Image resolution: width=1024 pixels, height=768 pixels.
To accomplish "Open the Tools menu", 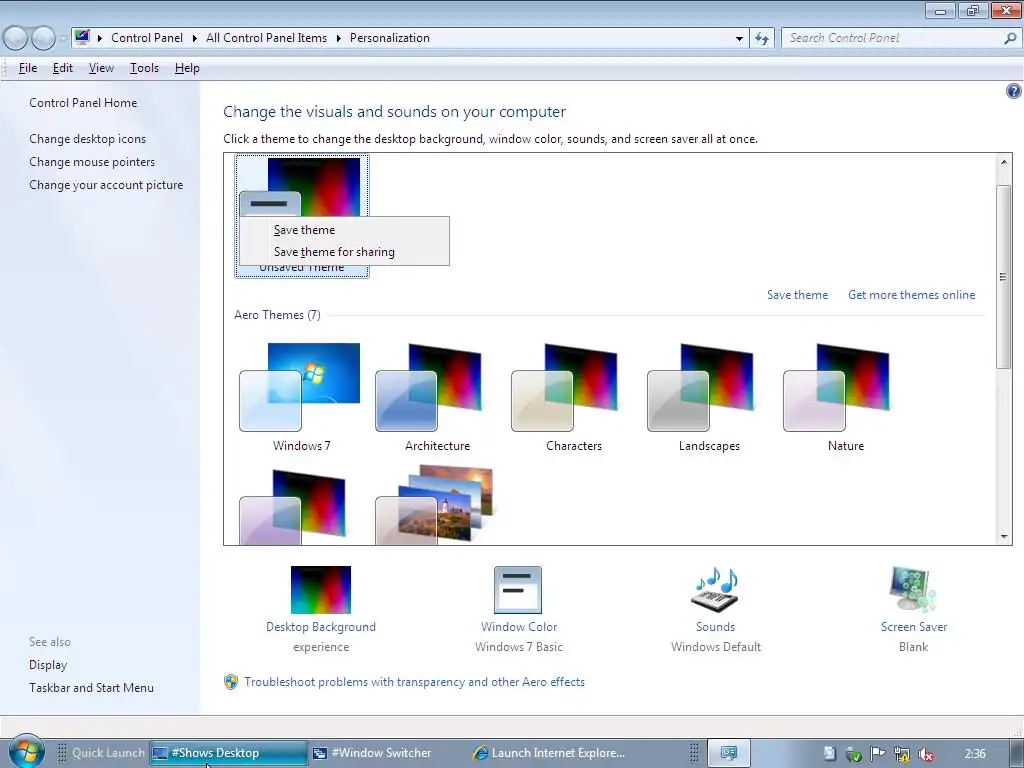I will 144,68.
